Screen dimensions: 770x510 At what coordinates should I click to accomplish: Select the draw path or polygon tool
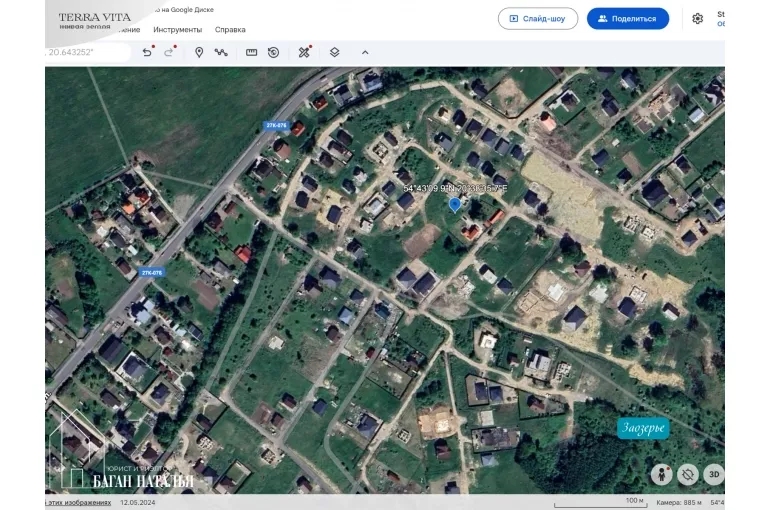tap(221, 52)
